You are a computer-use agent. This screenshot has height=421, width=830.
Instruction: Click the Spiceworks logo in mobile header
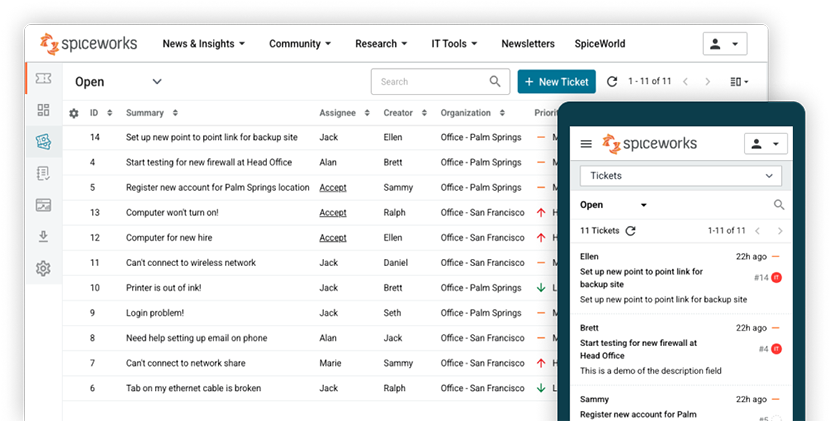(649, 144)
